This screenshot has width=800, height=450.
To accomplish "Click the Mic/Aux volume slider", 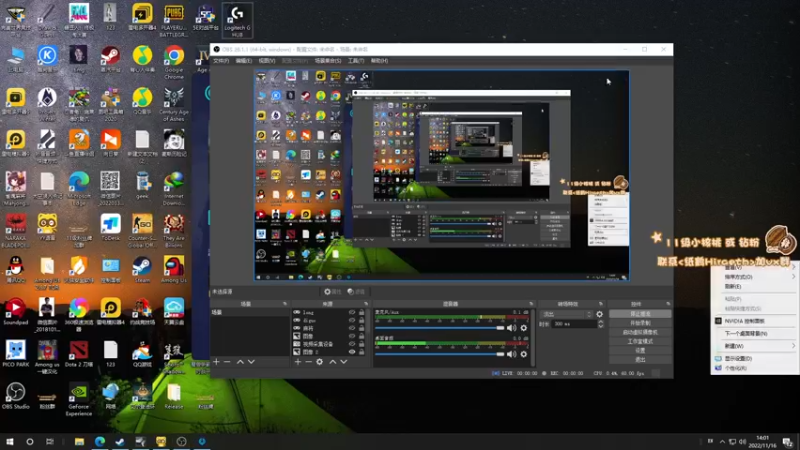I will click(x=440, y=328).
